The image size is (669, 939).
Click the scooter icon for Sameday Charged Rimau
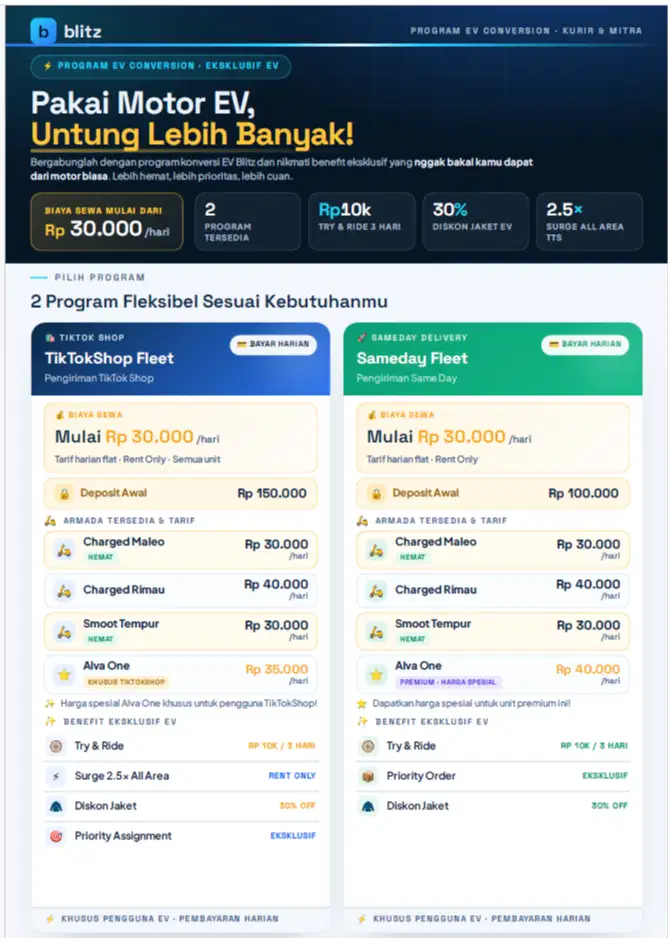(x=376, y=591)
